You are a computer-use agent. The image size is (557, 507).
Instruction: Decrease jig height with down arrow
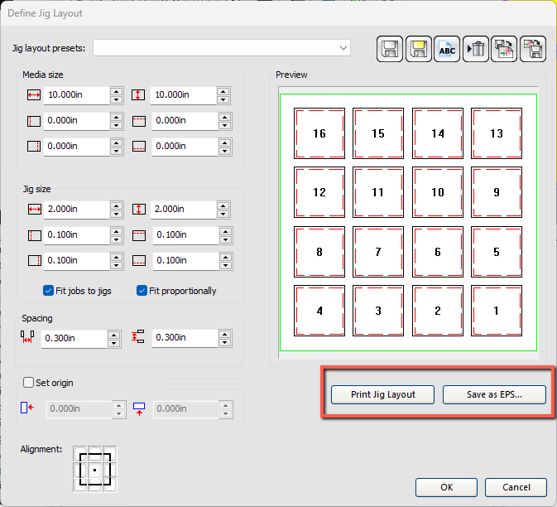coord(223,214)
